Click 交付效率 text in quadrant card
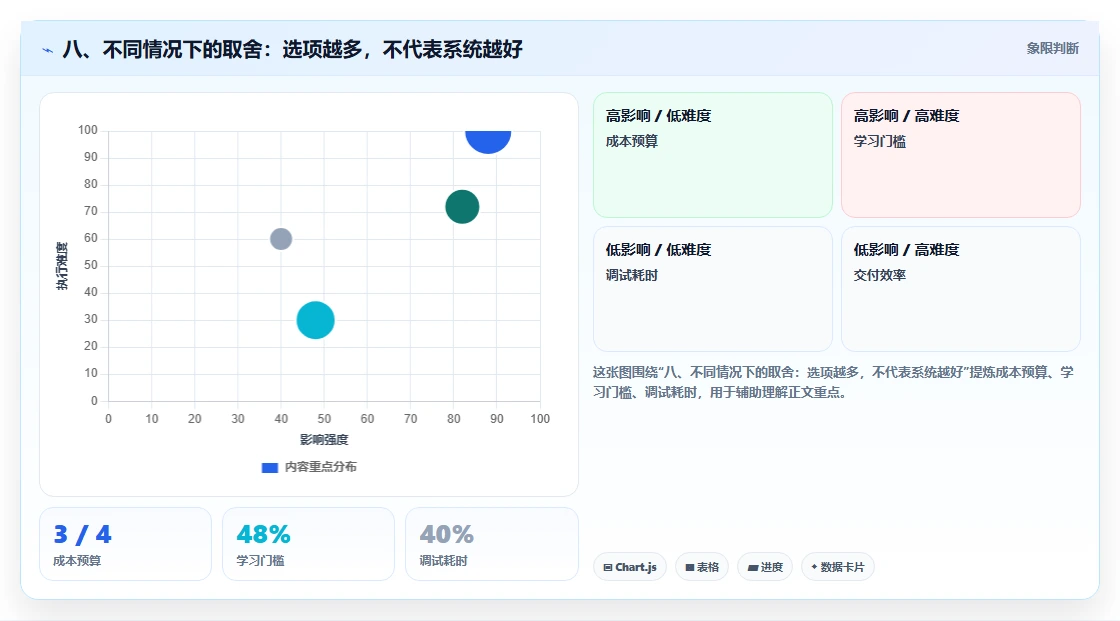The height and width of the screenshot is (621, 1120). [880, 275]
